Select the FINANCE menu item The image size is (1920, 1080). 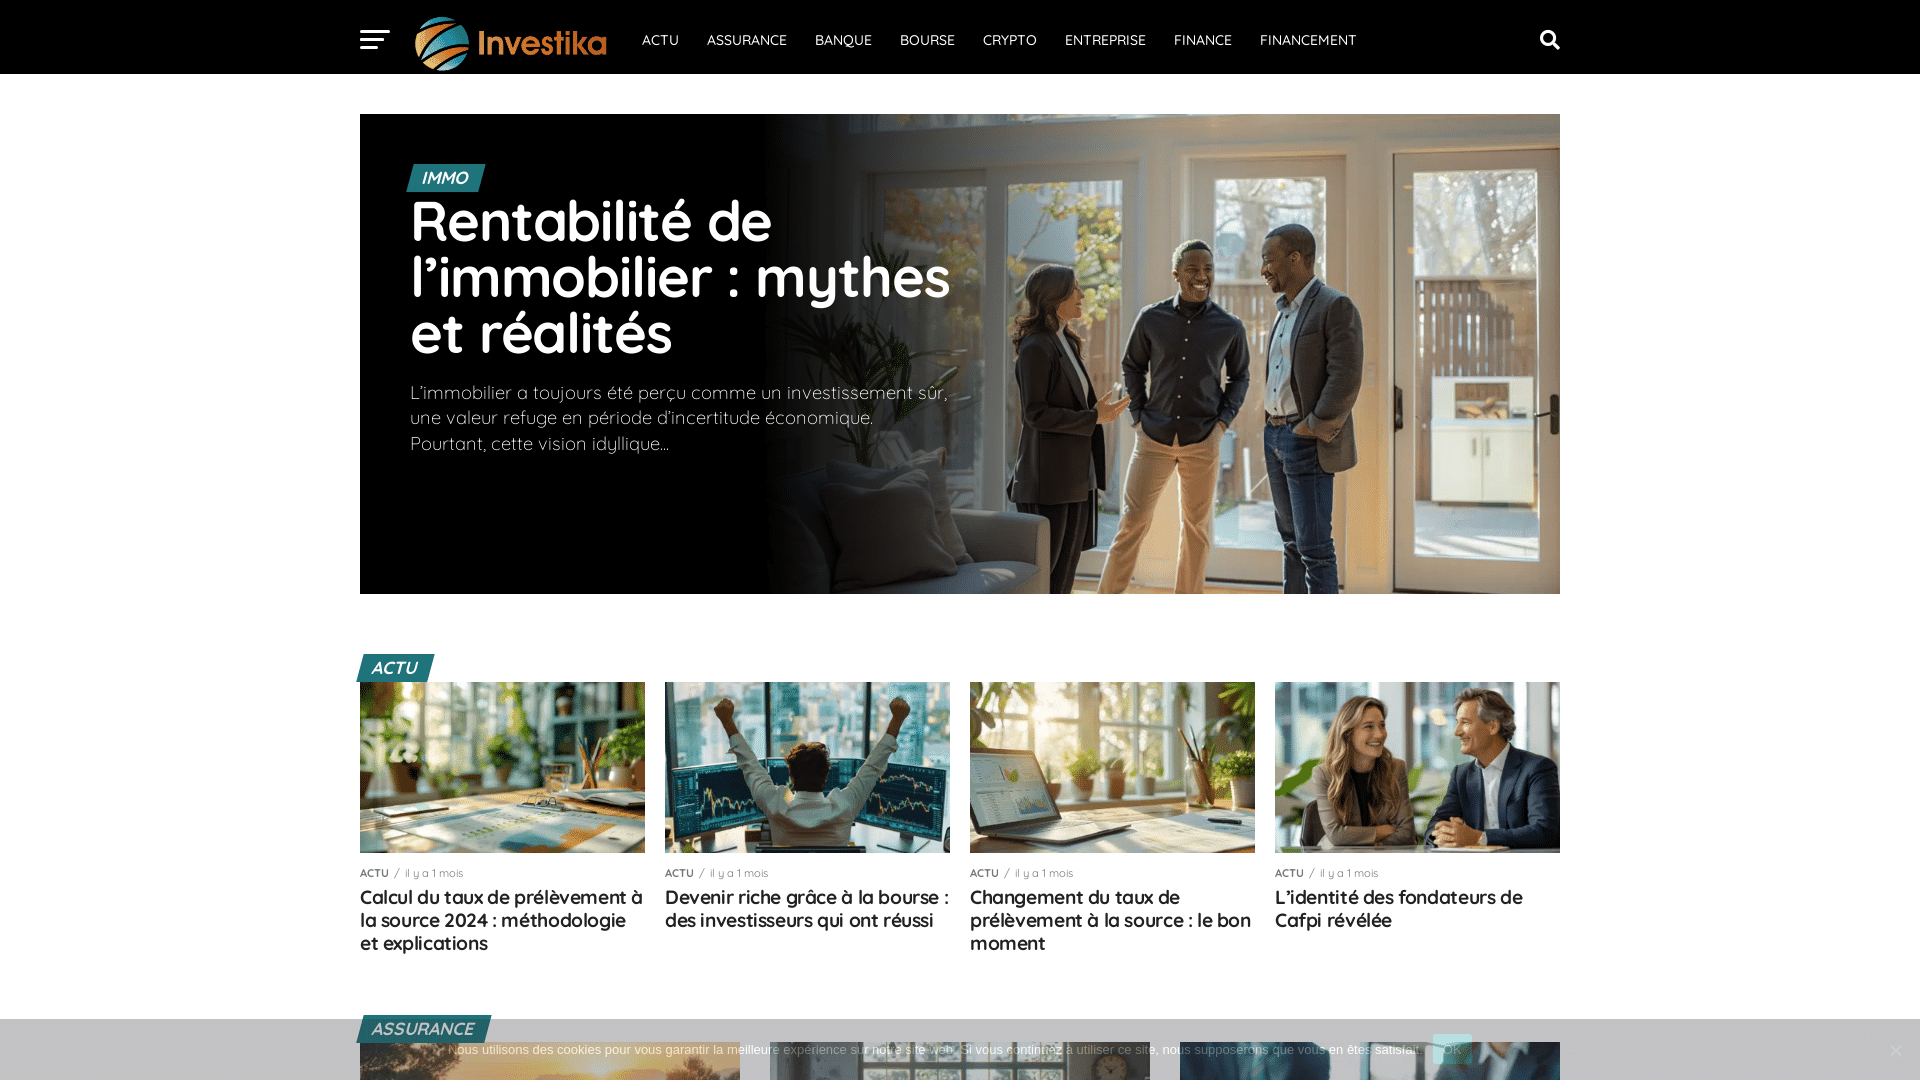click(1203, 40)
